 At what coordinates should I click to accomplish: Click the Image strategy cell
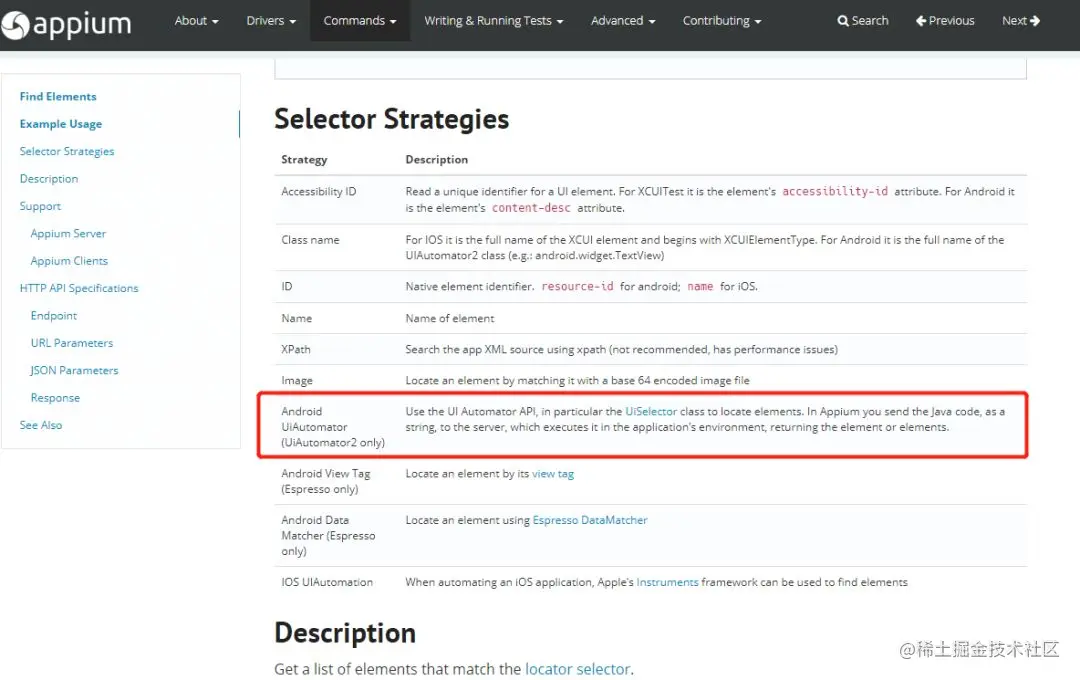pyautogui.click(x=297, y=380)
